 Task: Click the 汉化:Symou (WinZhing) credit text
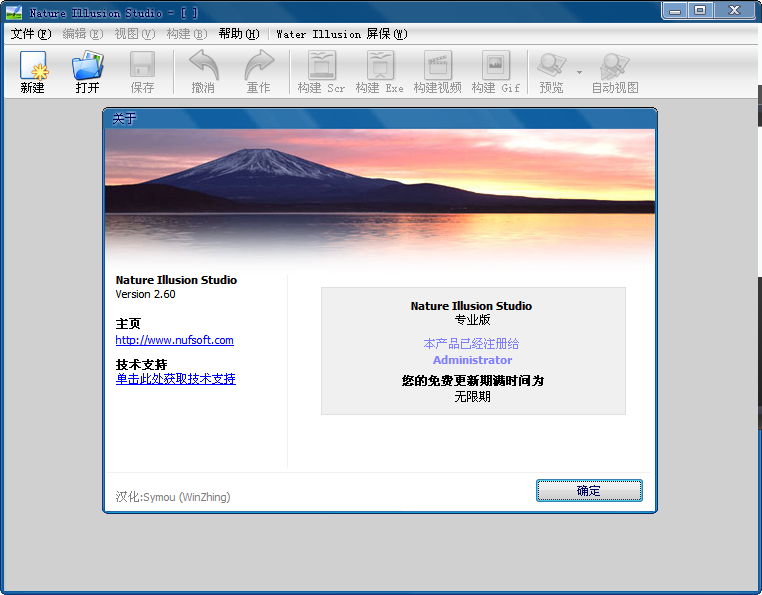(x=173, y=497)
